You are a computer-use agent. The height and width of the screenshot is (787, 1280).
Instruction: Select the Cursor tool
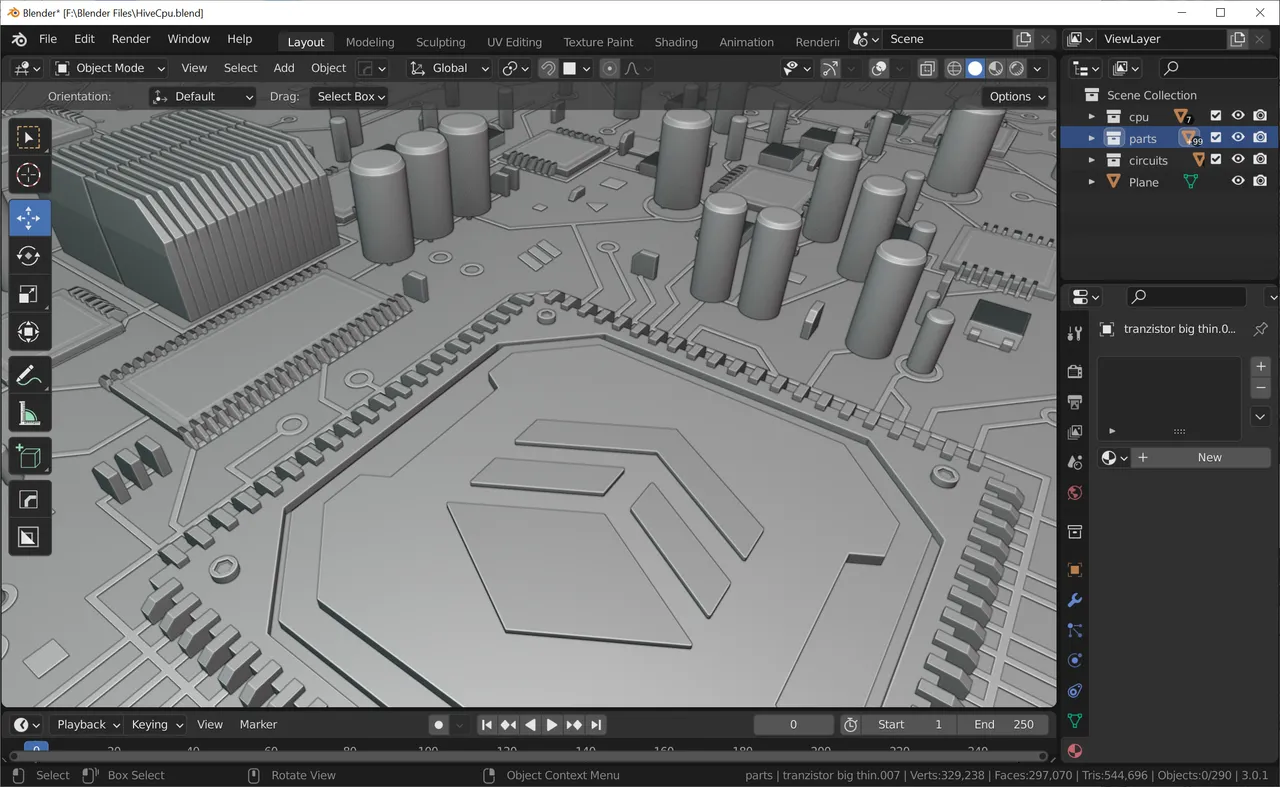coord(30,175)
